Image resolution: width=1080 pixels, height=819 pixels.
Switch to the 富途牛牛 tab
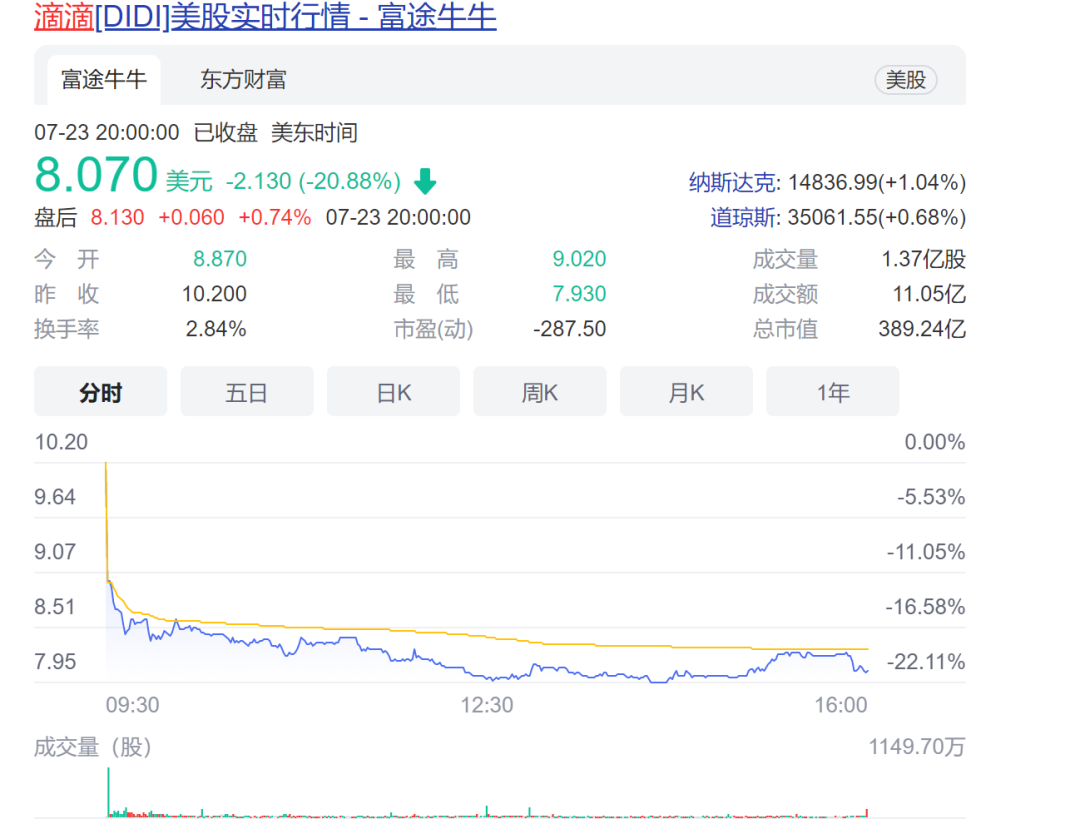(104, 80)
